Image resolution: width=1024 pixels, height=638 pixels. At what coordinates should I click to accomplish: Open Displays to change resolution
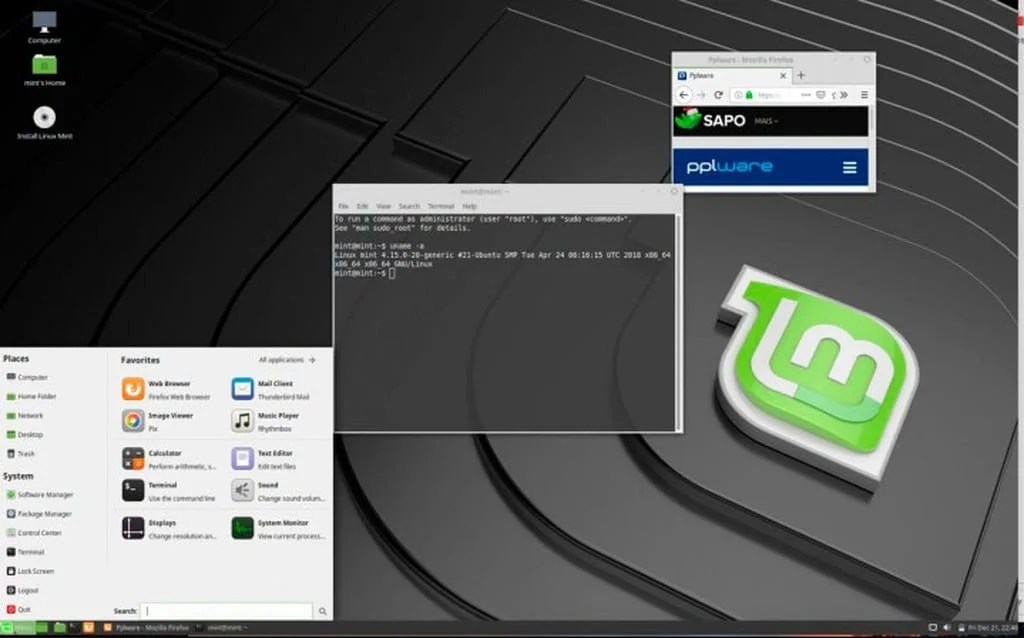(163, 526)
